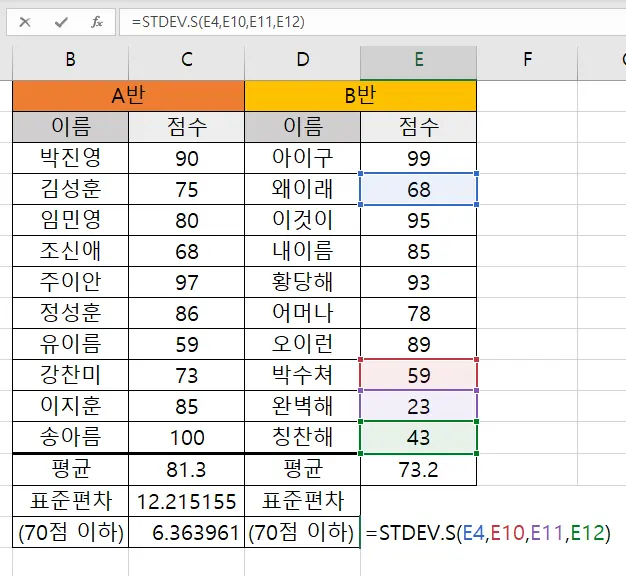Viewport: 626px width, 576px height.
Task: Select column F header
Action: (527, 60)
